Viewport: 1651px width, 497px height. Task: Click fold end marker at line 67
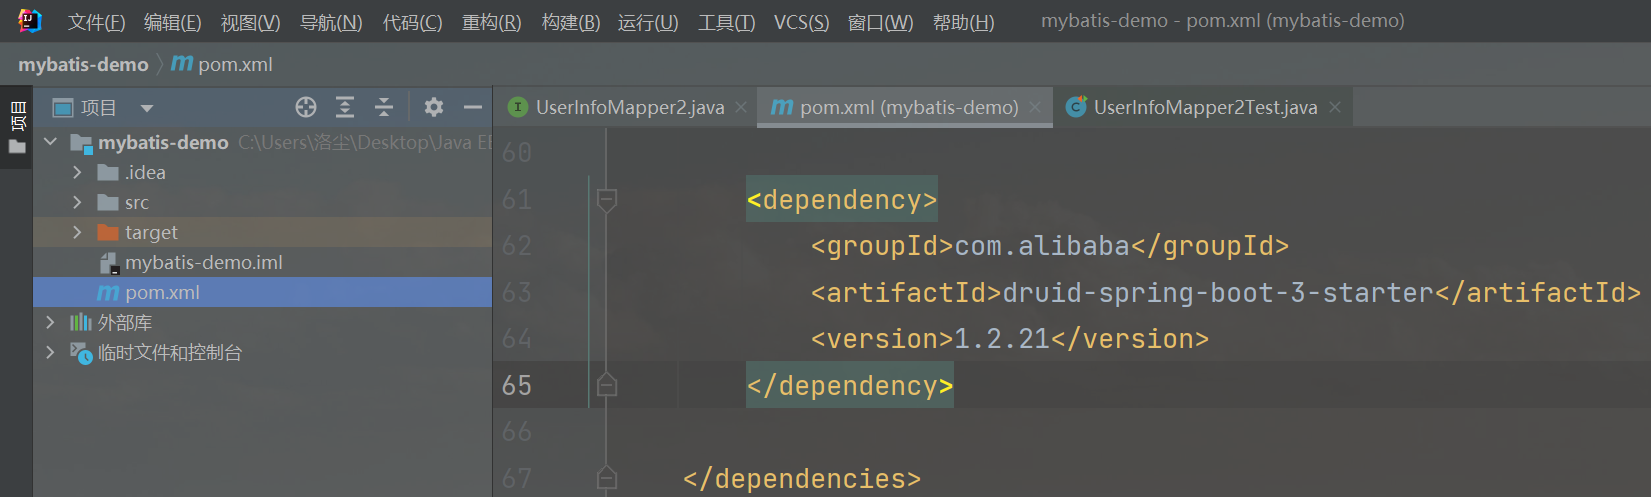point(606,478)
